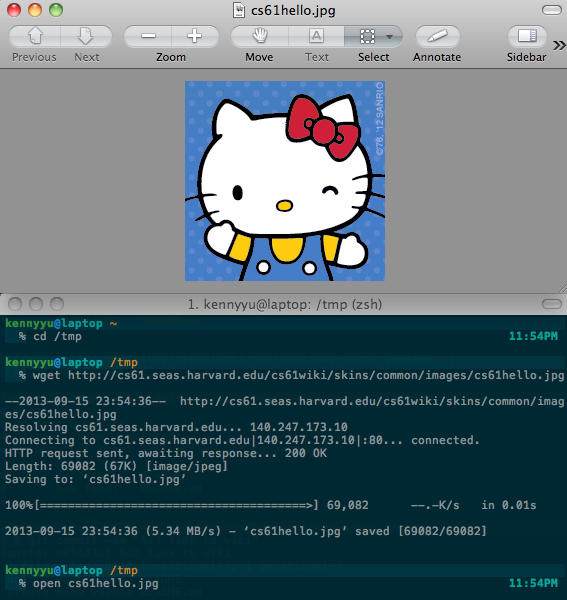Show more toolbar items chevron
567x600 pixels.
pos(559,46)
